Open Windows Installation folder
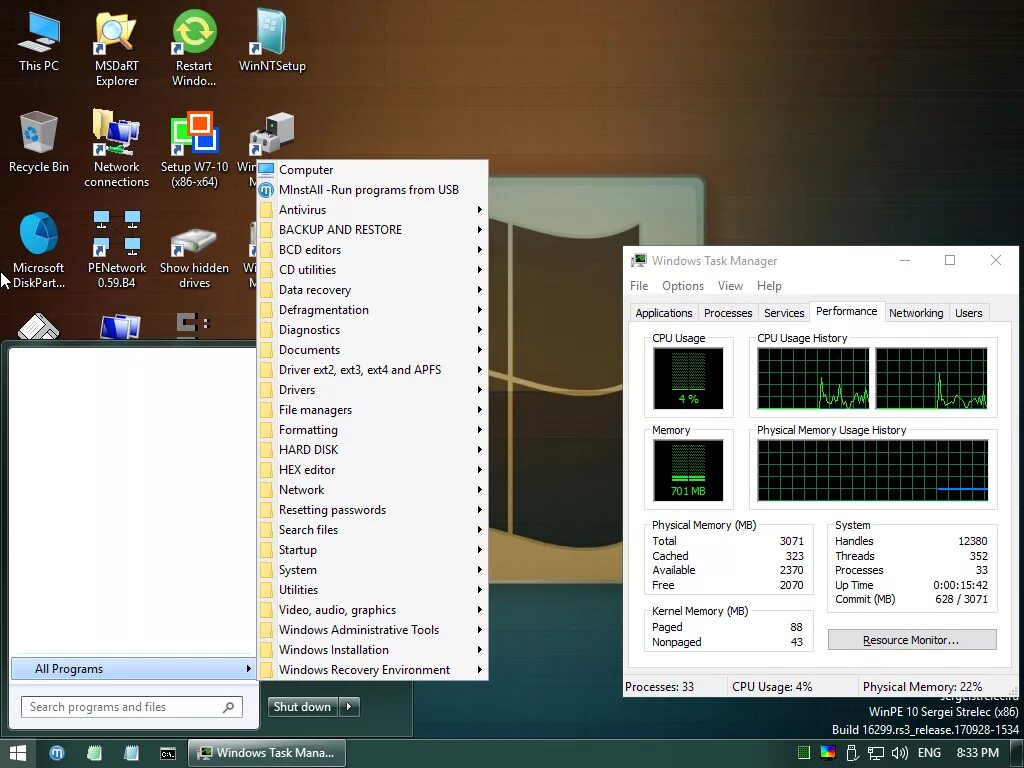The image size is (1024, 768). click(372, 650)
